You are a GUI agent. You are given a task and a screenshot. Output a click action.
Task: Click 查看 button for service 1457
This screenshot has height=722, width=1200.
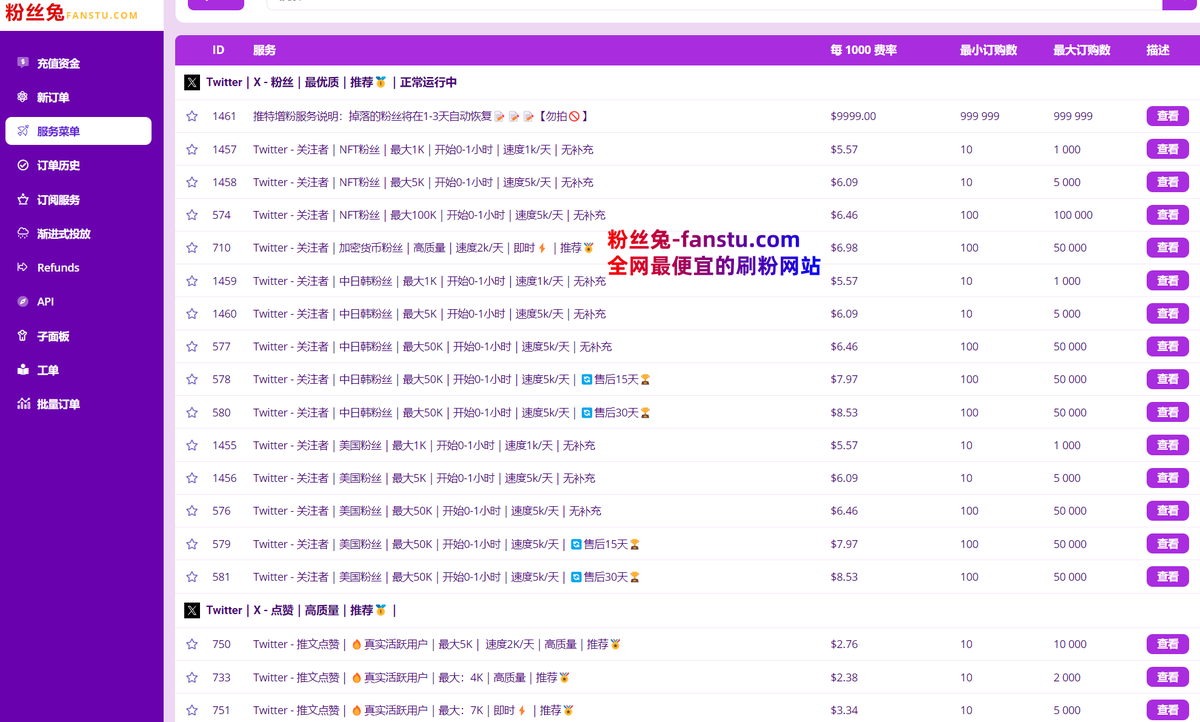click(1167, 149)
